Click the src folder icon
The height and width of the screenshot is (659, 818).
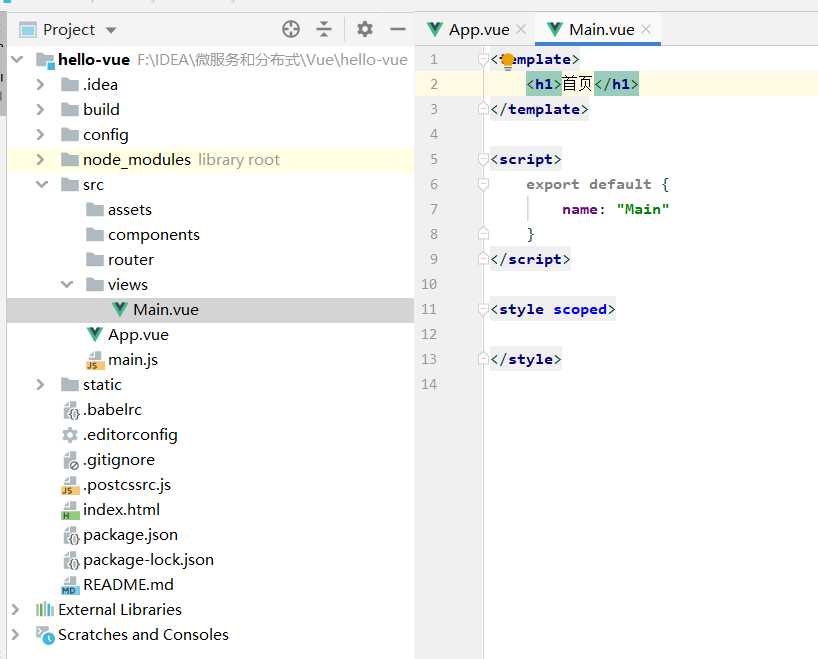70,184
